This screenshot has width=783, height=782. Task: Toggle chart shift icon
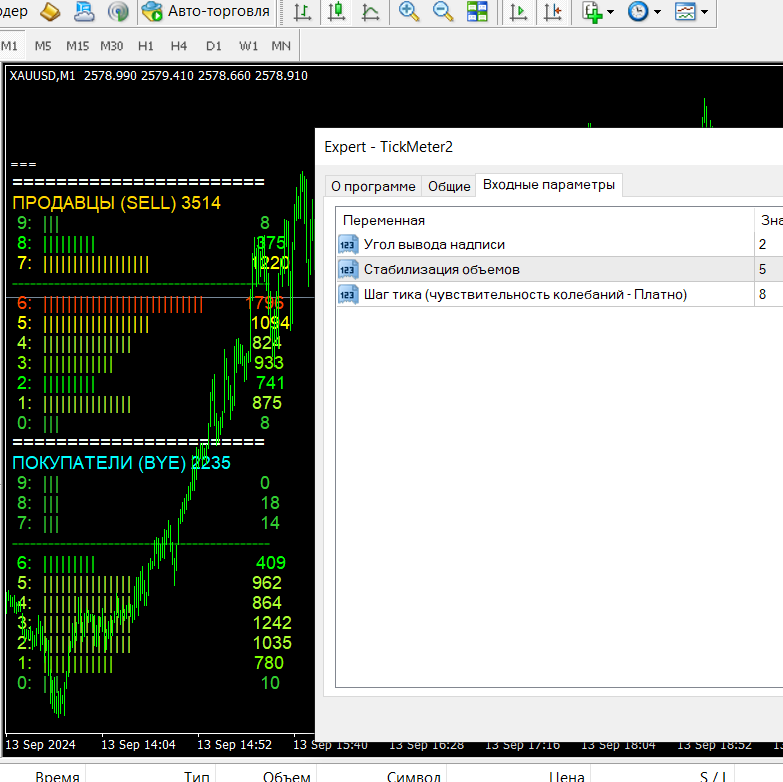click(x=551, y=12)
